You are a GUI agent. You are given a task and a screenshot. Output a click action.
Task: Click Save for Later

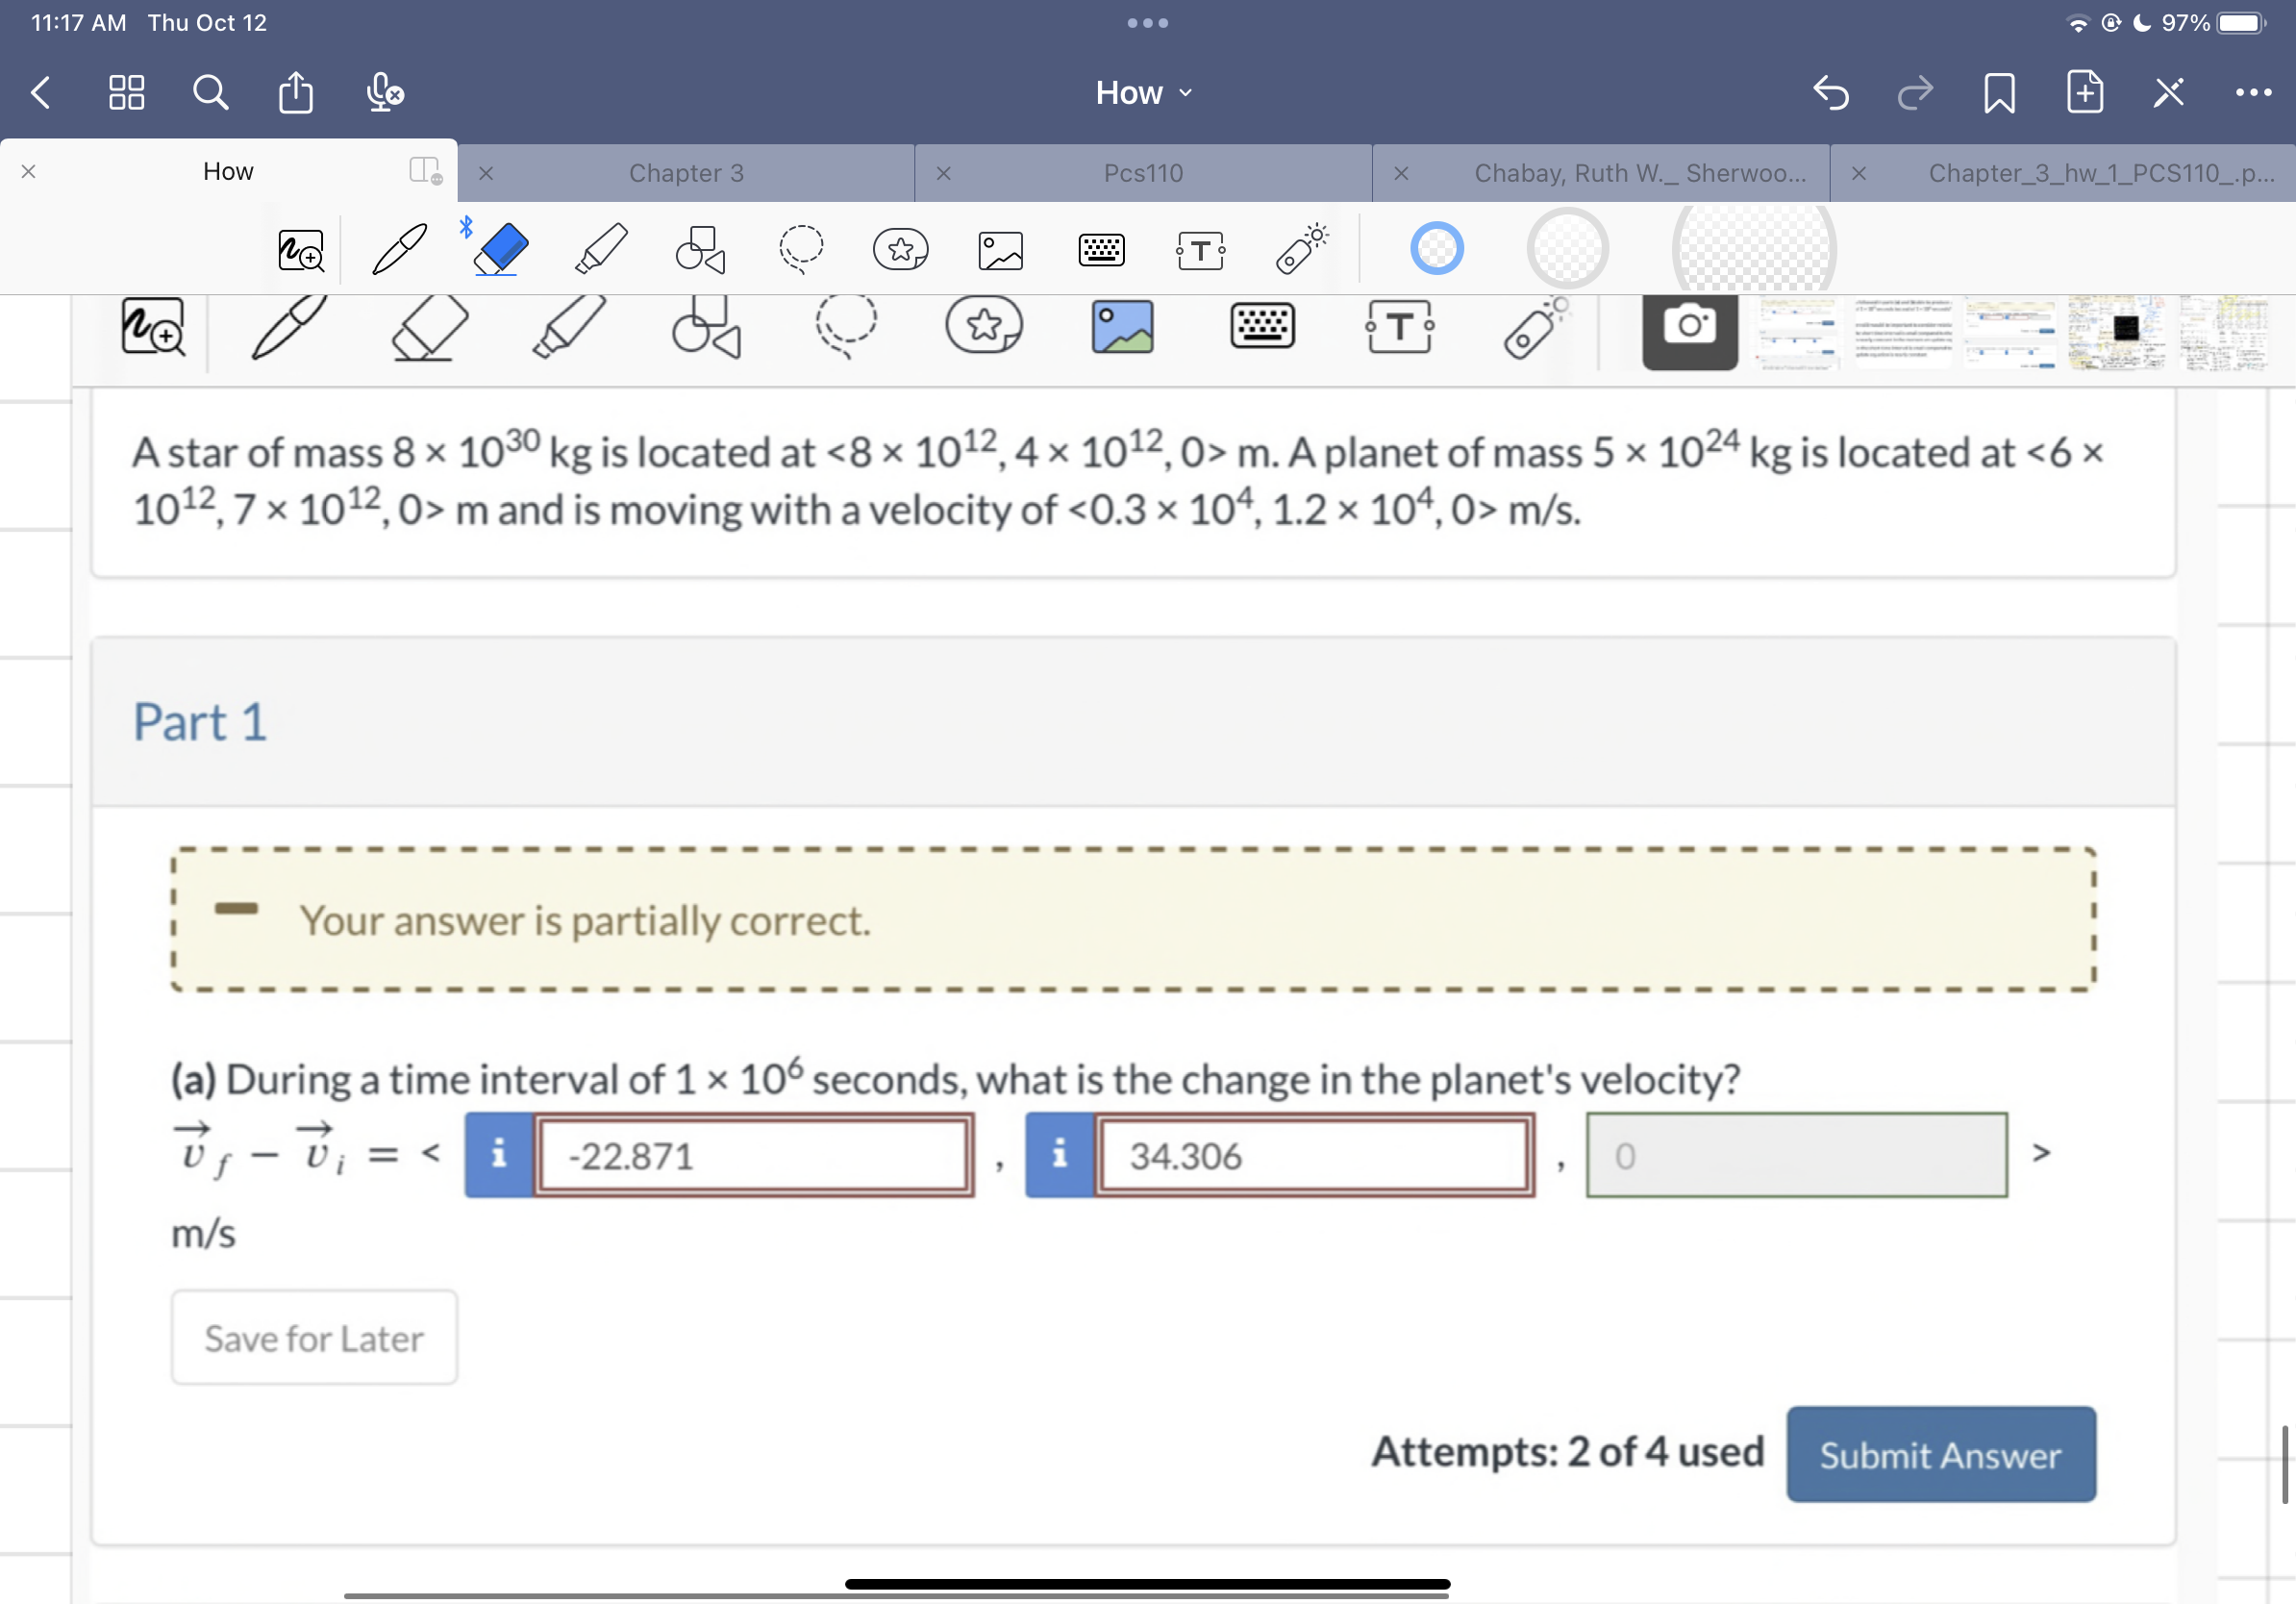(x=313, y=1337)
